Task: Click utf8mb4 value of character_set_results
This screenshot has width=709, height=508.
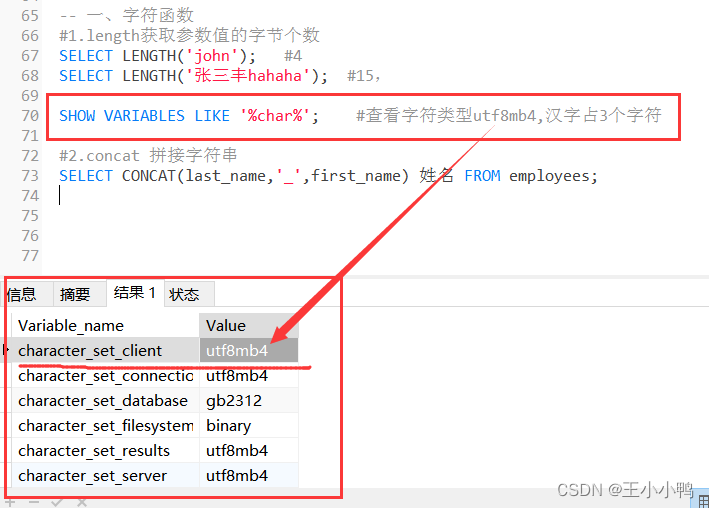Action: (249, 451)
